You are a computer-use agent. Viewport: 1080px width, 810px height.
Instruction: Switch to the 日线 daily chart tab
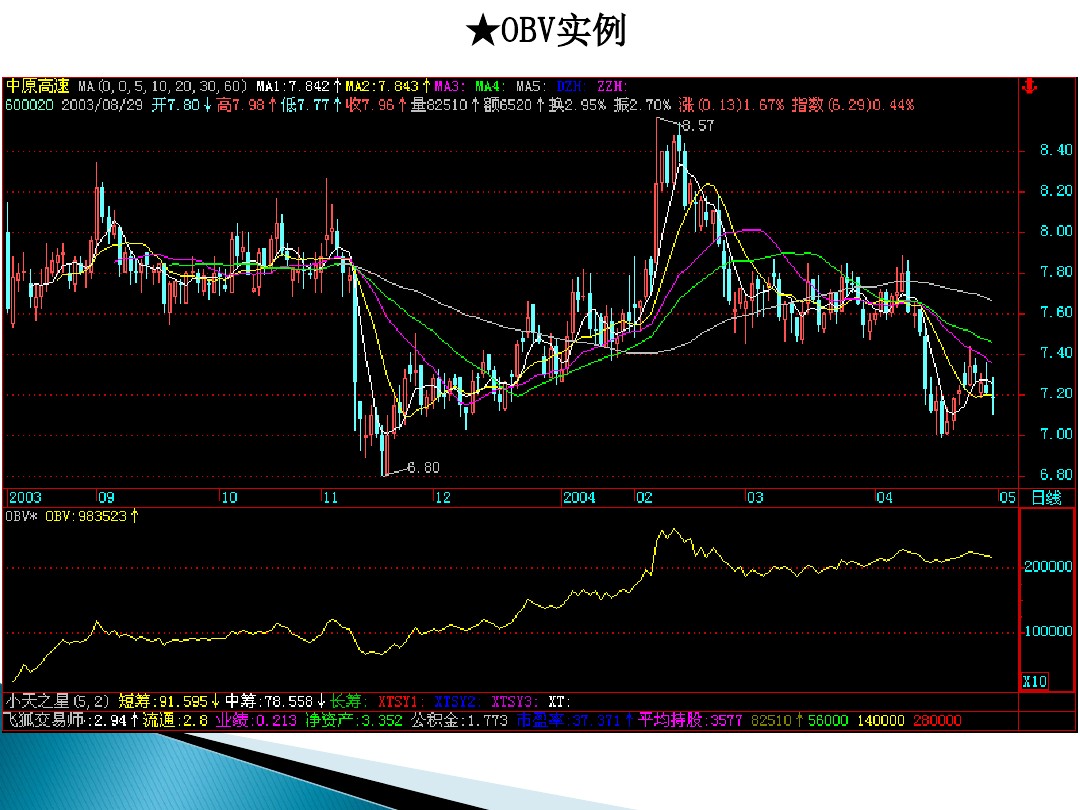[1048, 497]
